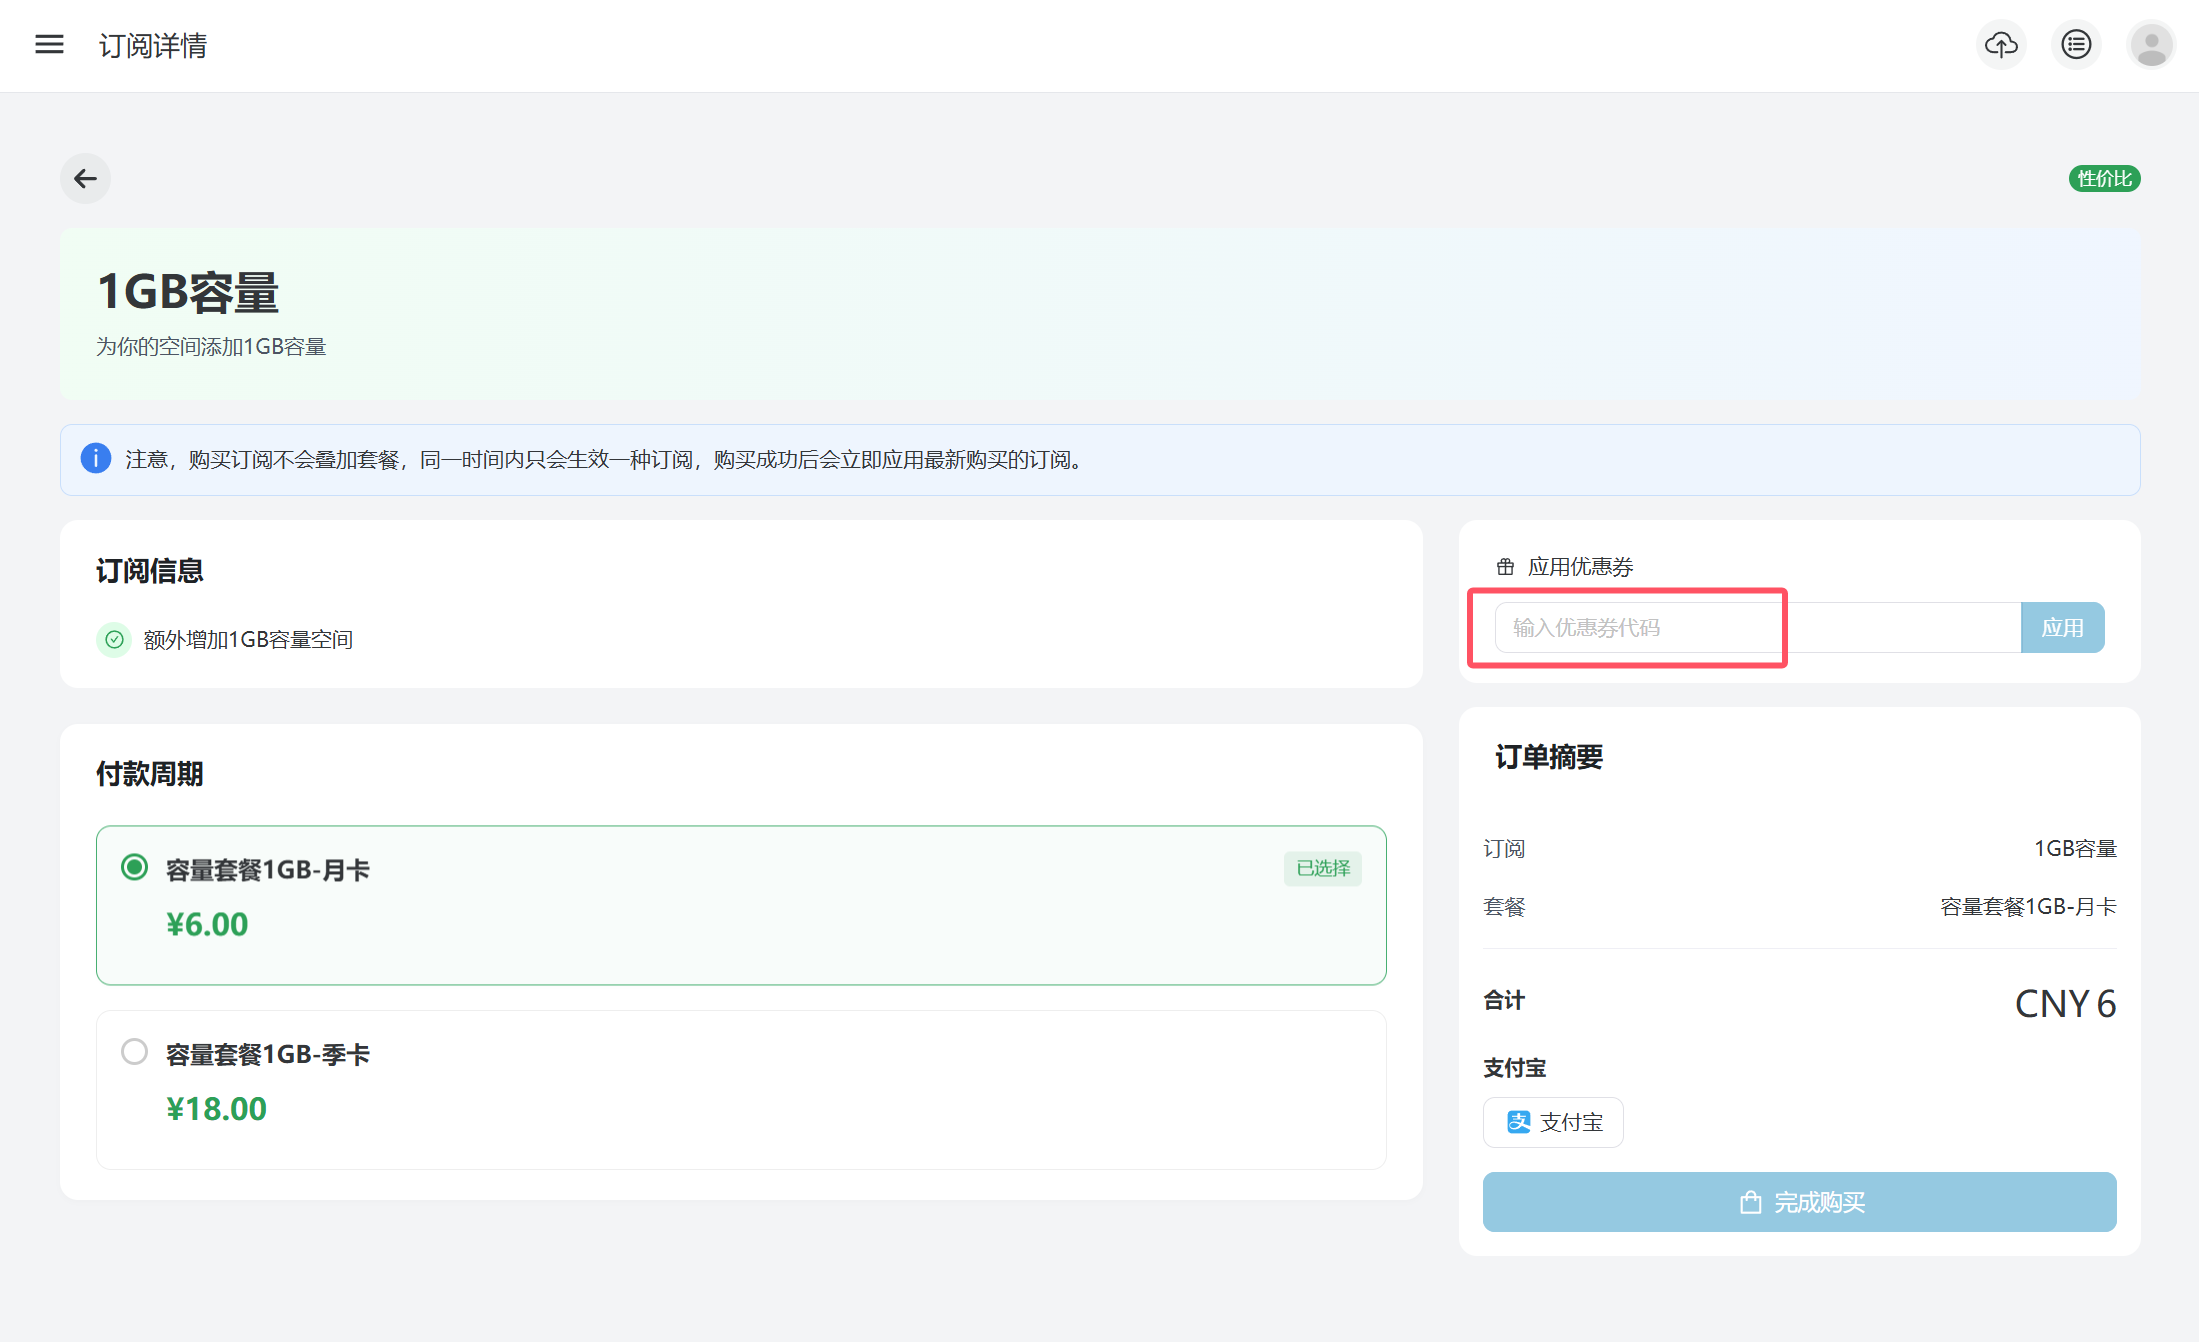Click the 订阅 label in order summary
Screen dimensions: 2199x1342
pyautogui.click(x=1504, y=849)
